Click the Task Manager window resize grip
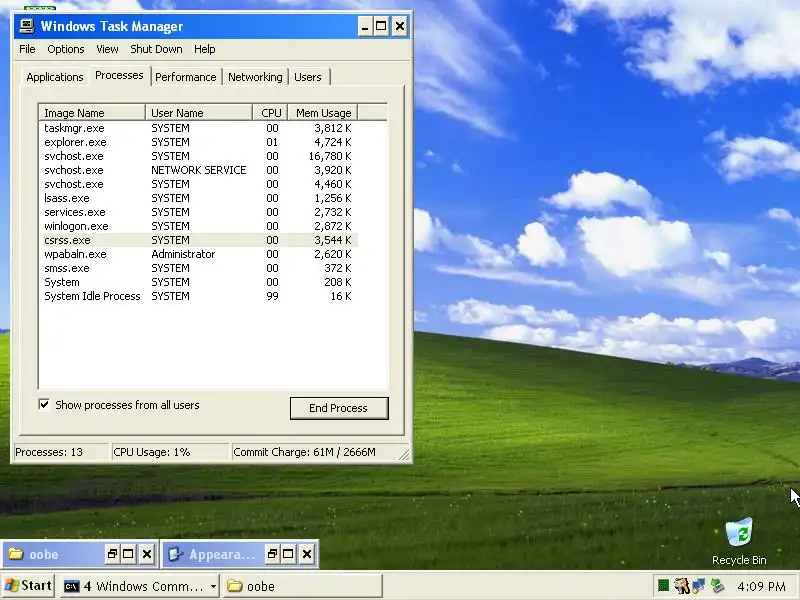 [405, 455]
